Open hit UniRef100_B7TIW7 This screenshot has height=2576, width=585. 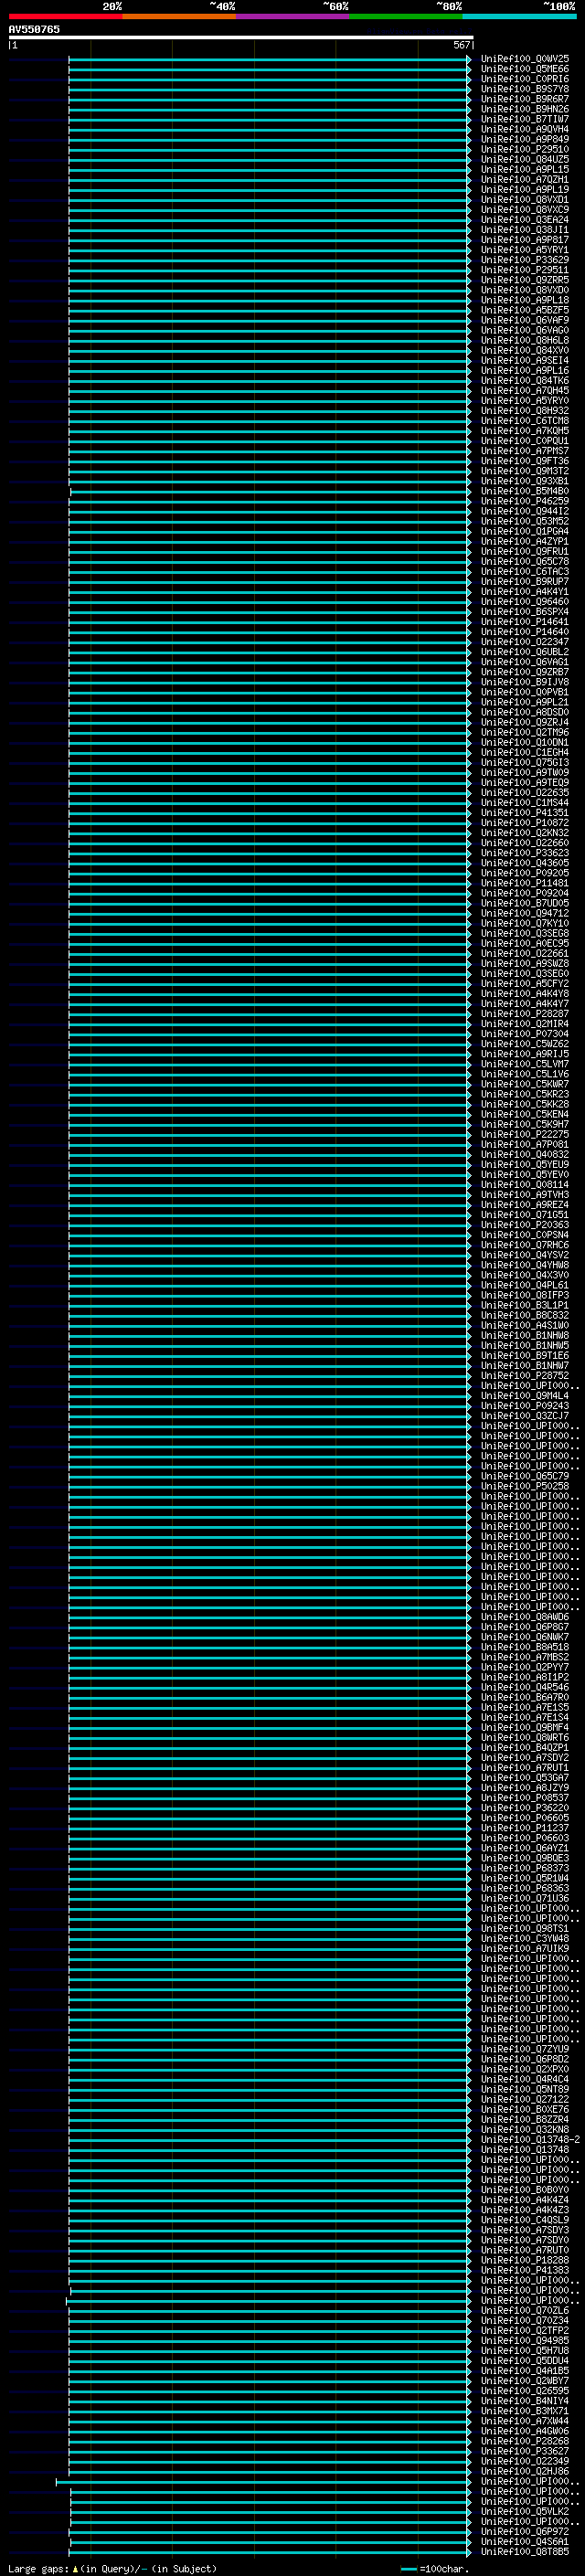[x=524, y=119]
